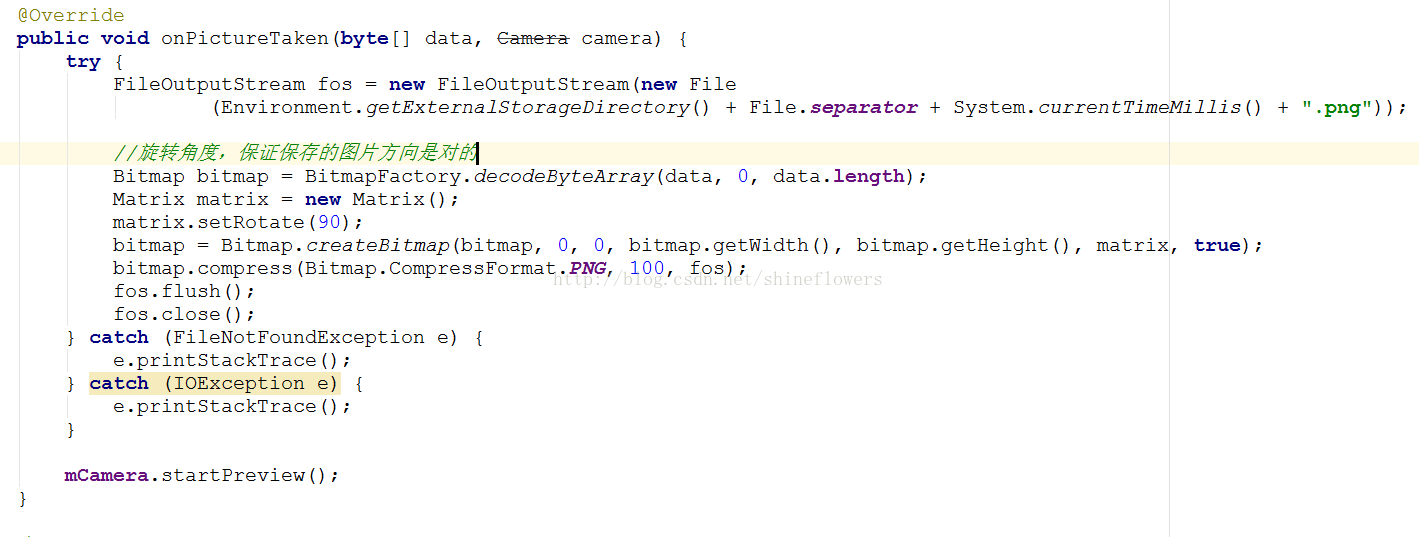Click the strikethrough deprecated Camera type

tap(533, 39)
